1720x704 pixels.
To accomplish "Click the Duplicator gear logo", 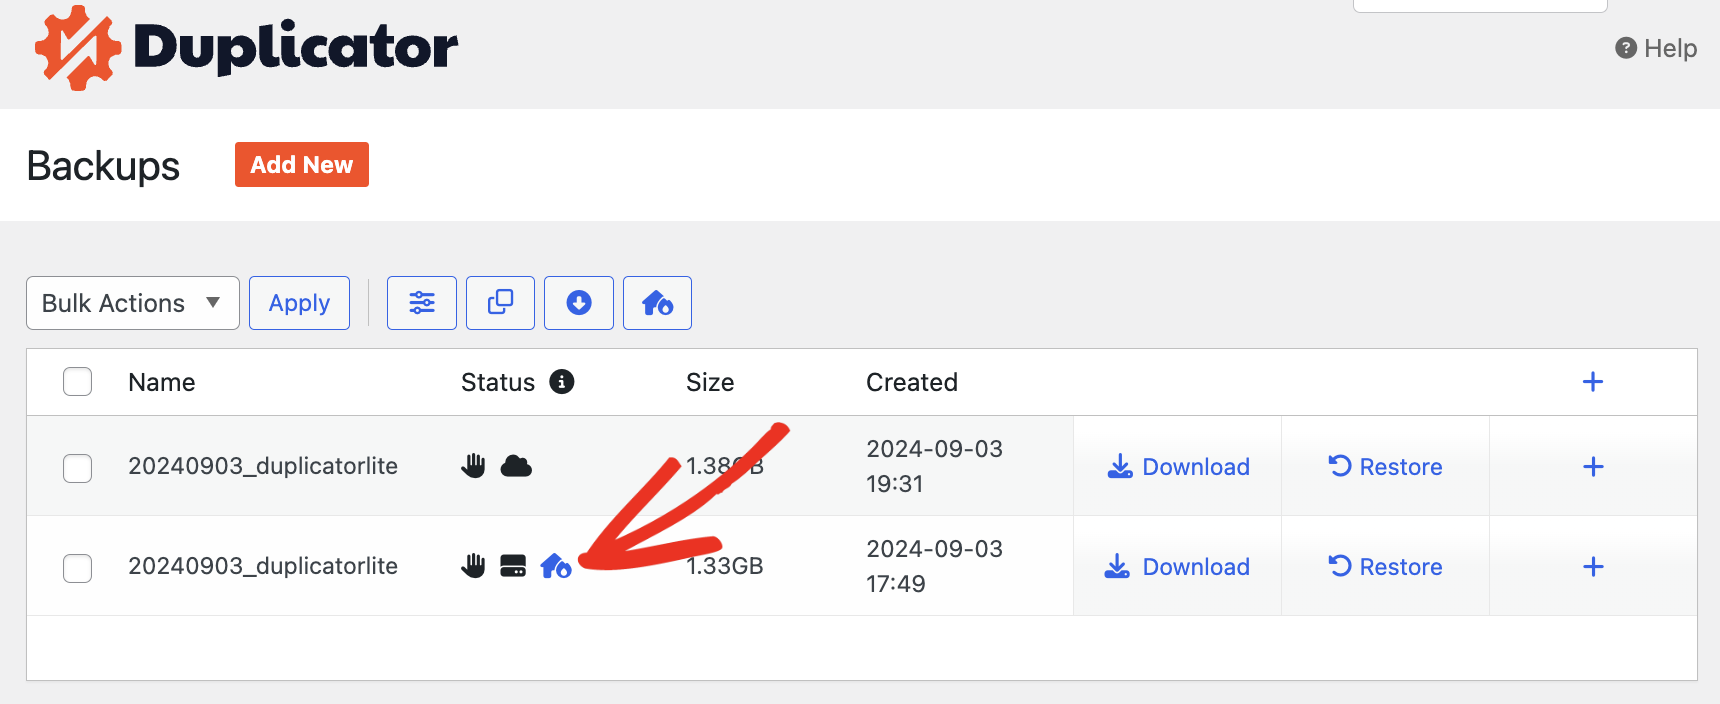I will [x=78, y=48].
